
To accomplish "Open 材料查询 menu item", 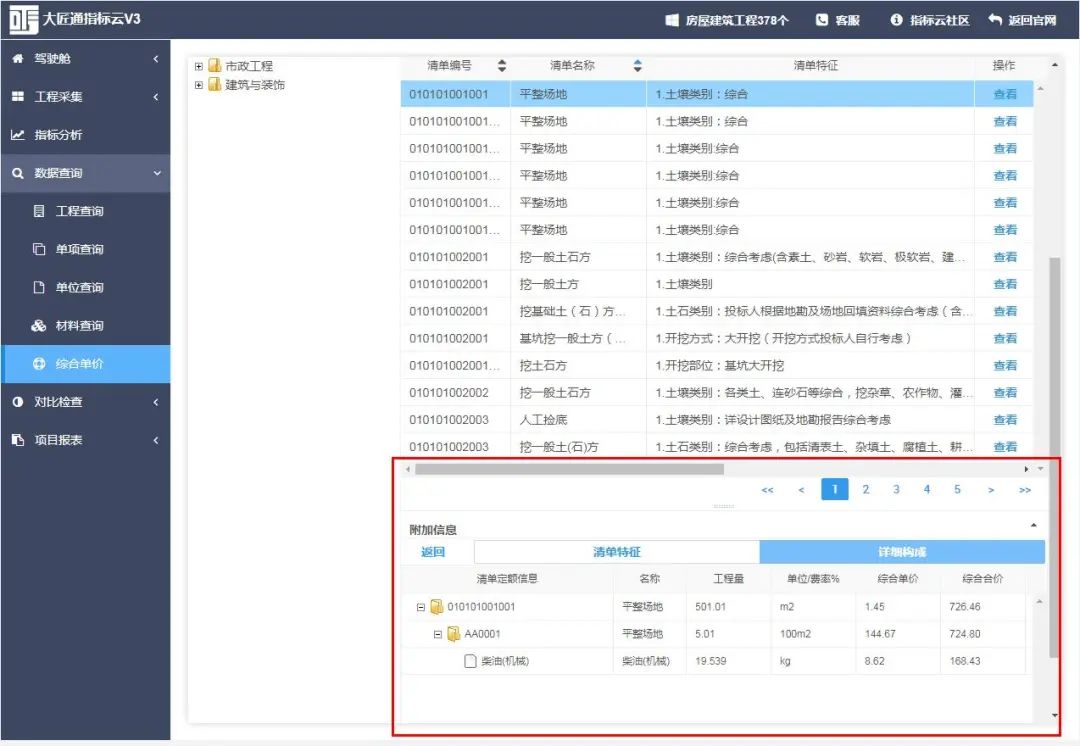I will [85, 325].
